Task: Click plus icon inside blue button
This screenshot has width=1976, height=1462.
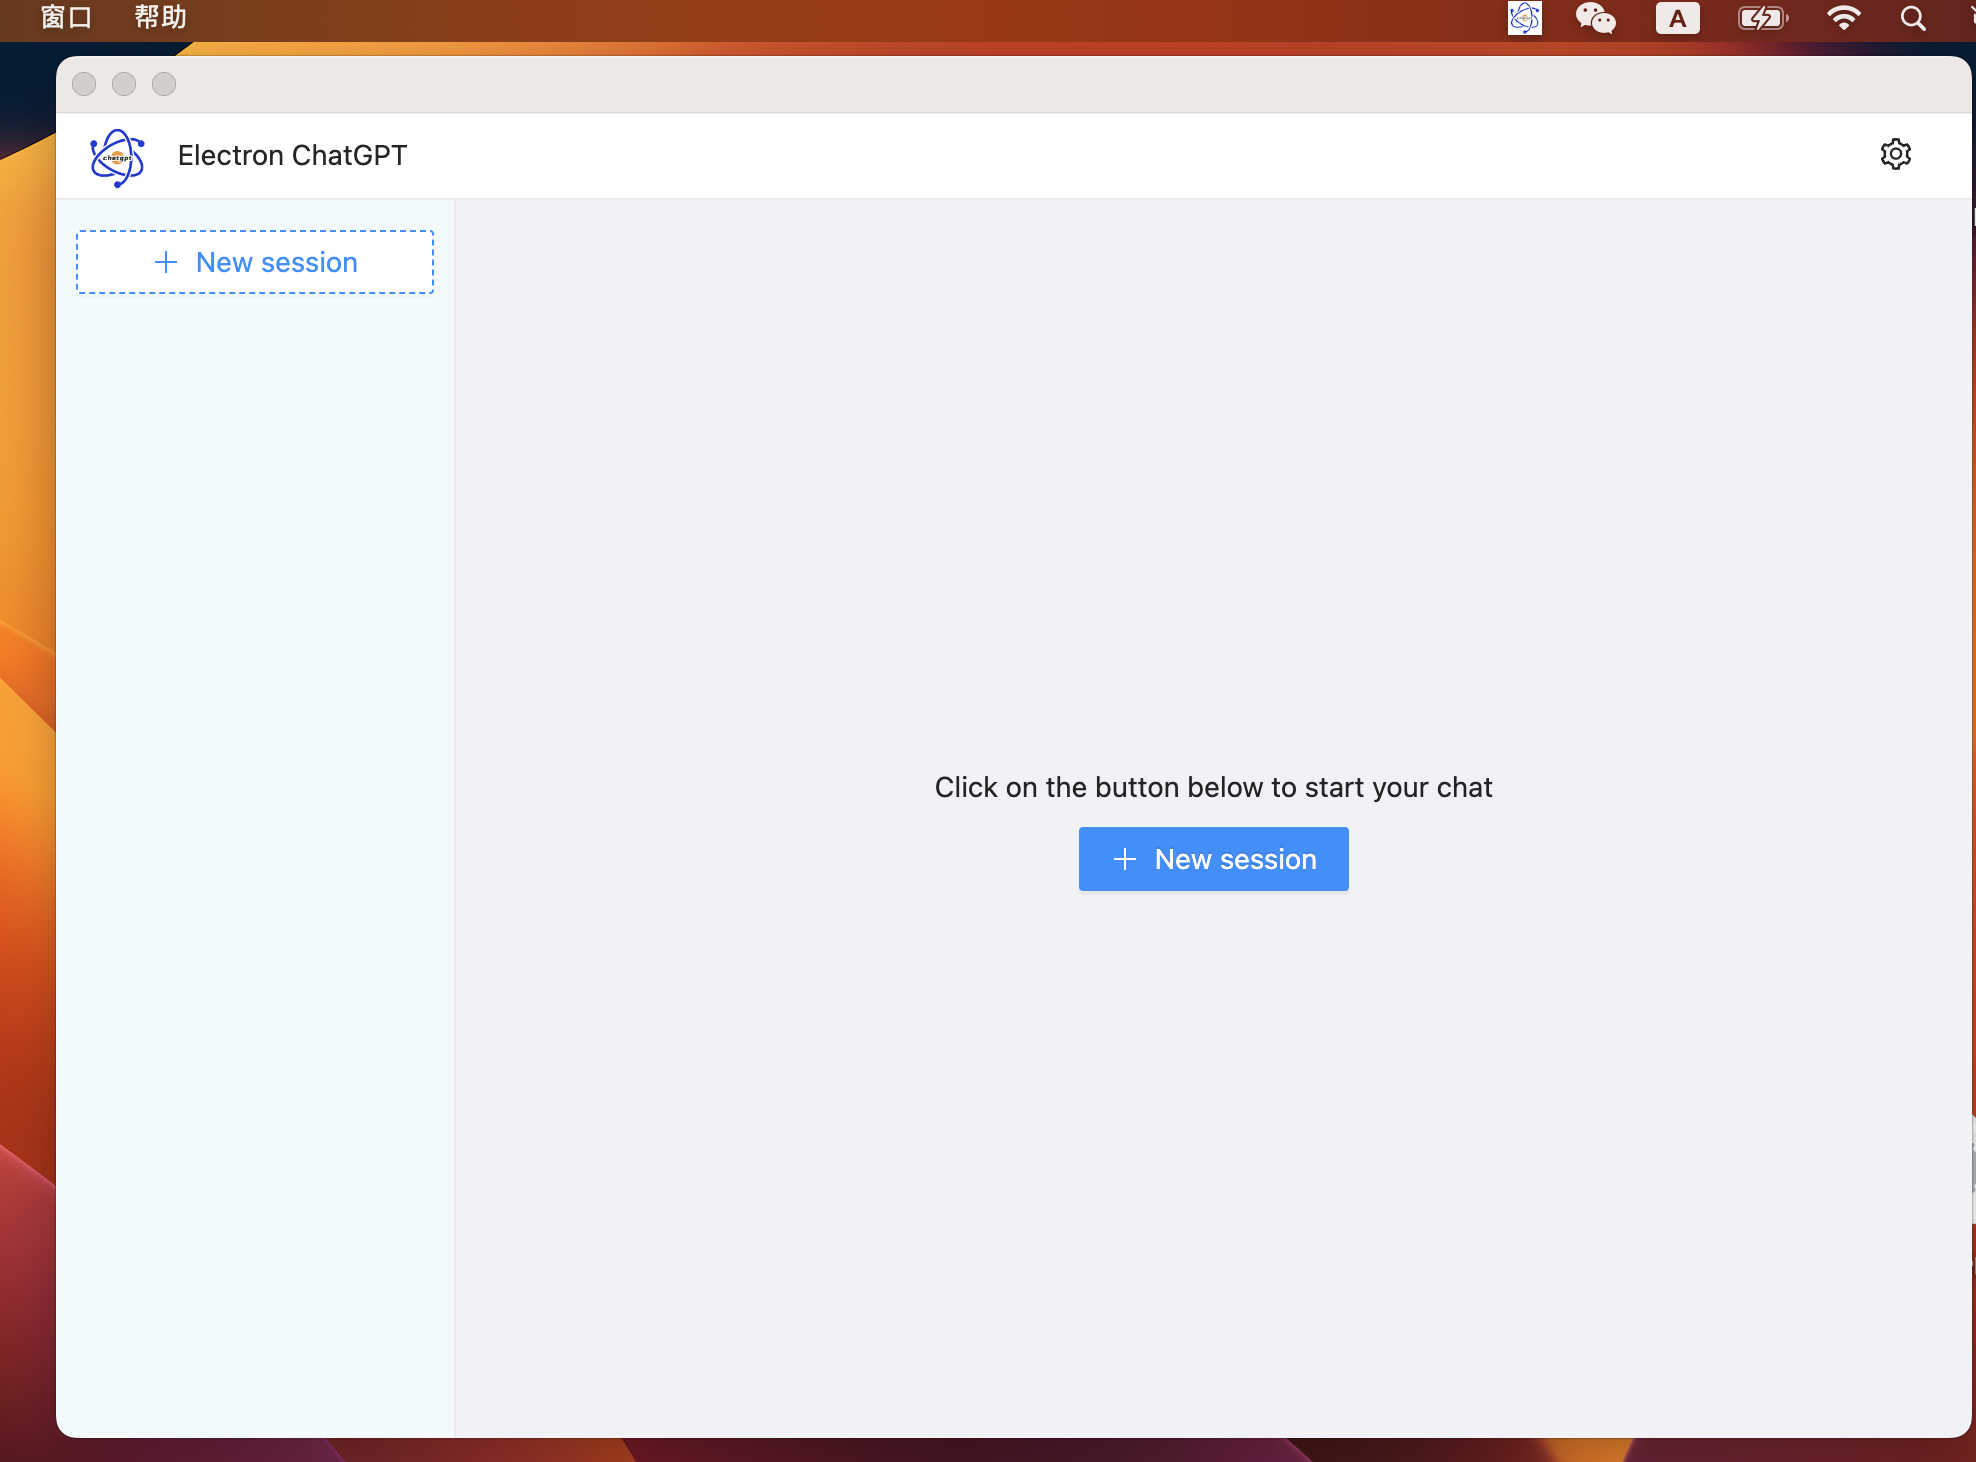Action: click(x=1125, y=859)
